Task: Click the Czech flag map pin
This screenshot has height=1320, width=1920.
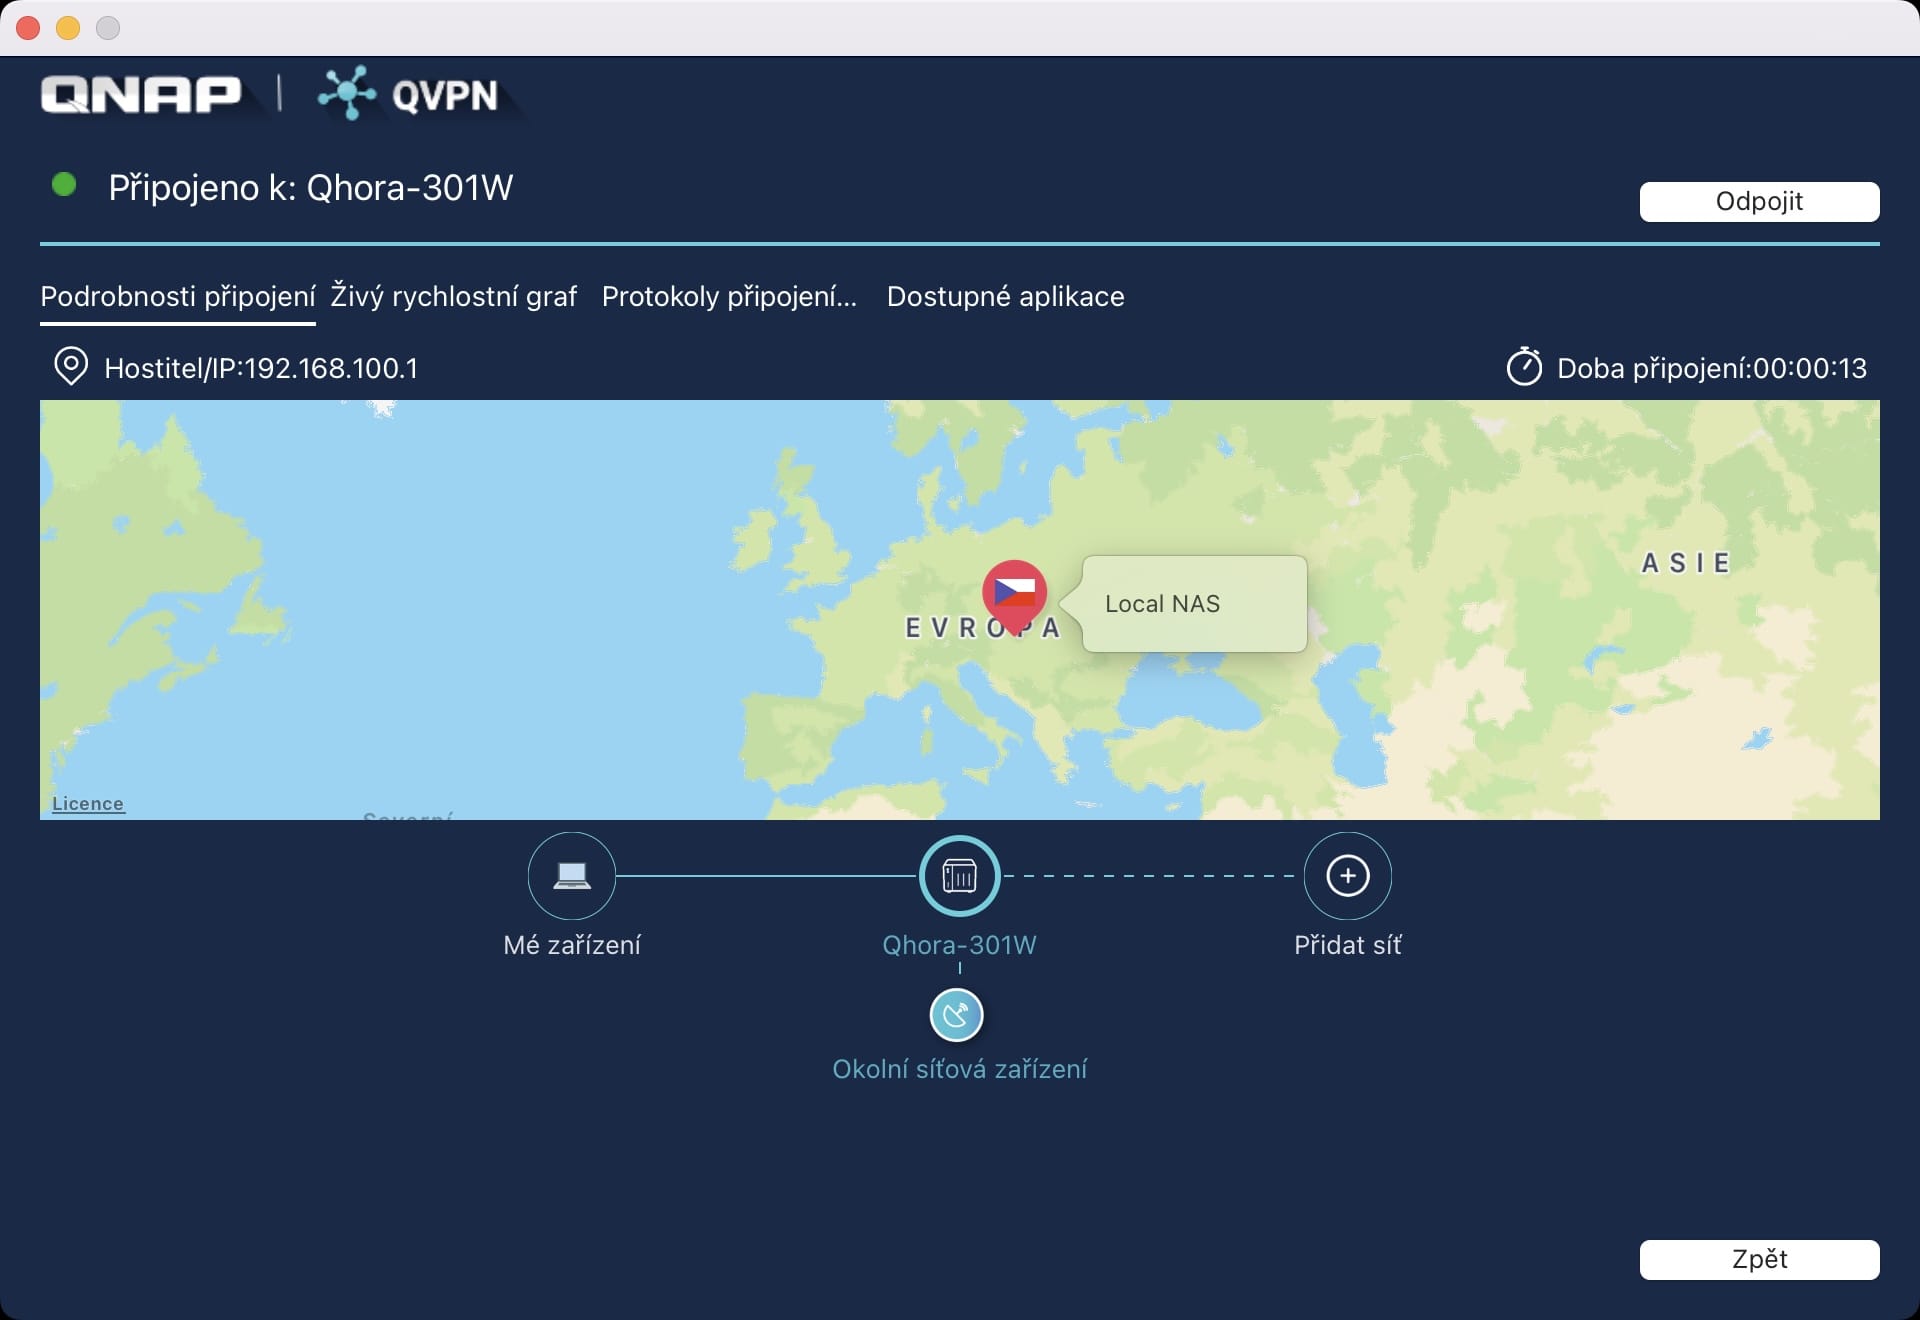Action: click(1014, 592)
